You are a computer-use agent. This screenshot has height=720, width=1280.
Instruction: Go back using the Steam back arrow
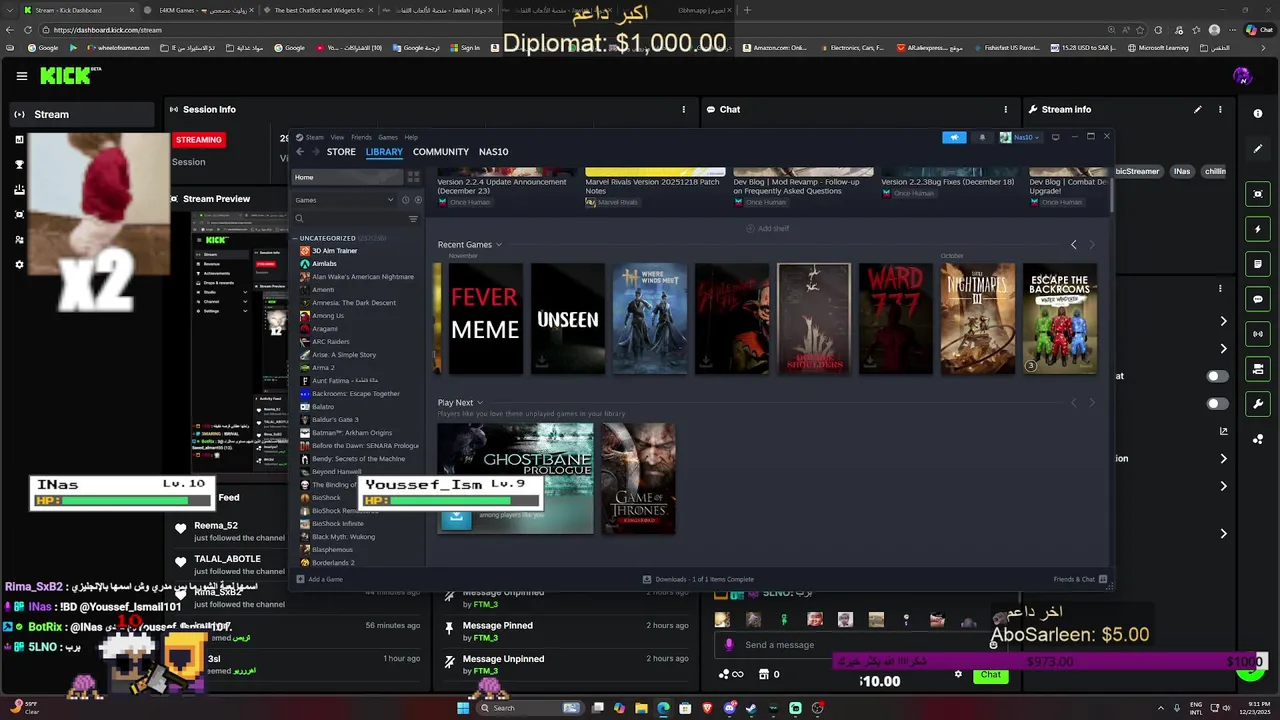pos(300,152)
